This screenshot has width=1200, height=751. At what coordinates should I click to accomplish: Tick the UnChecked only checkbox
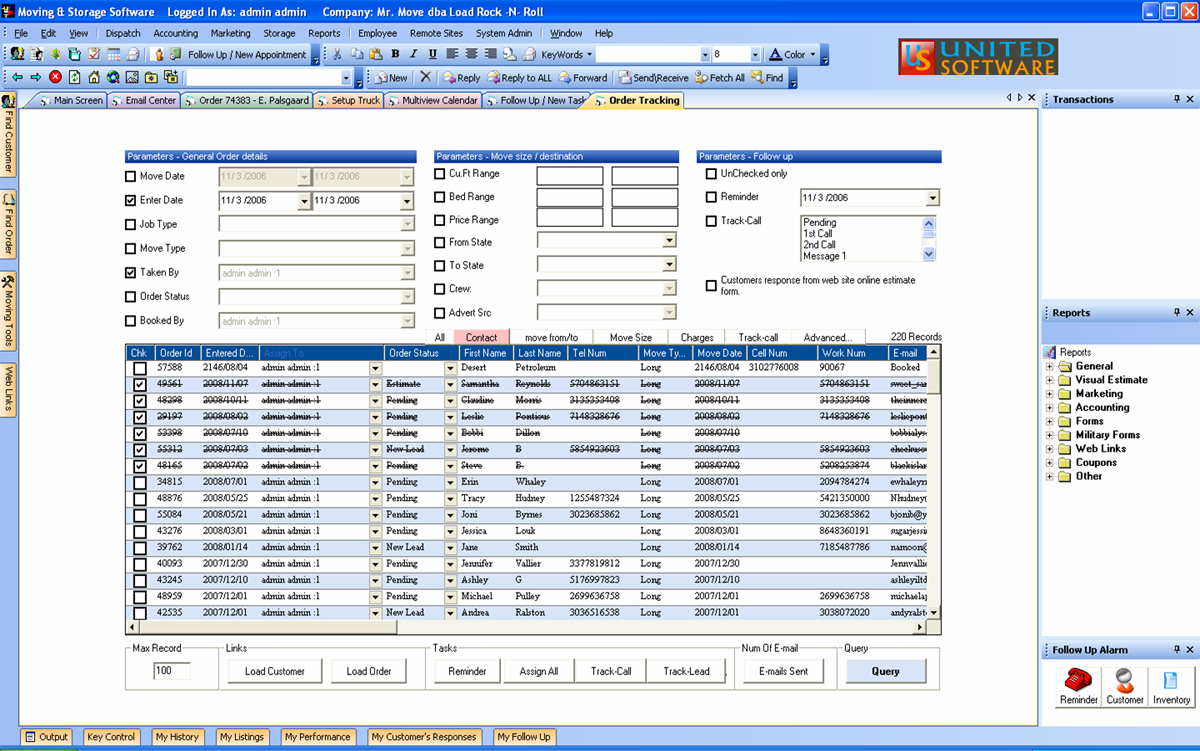point(712,174)
